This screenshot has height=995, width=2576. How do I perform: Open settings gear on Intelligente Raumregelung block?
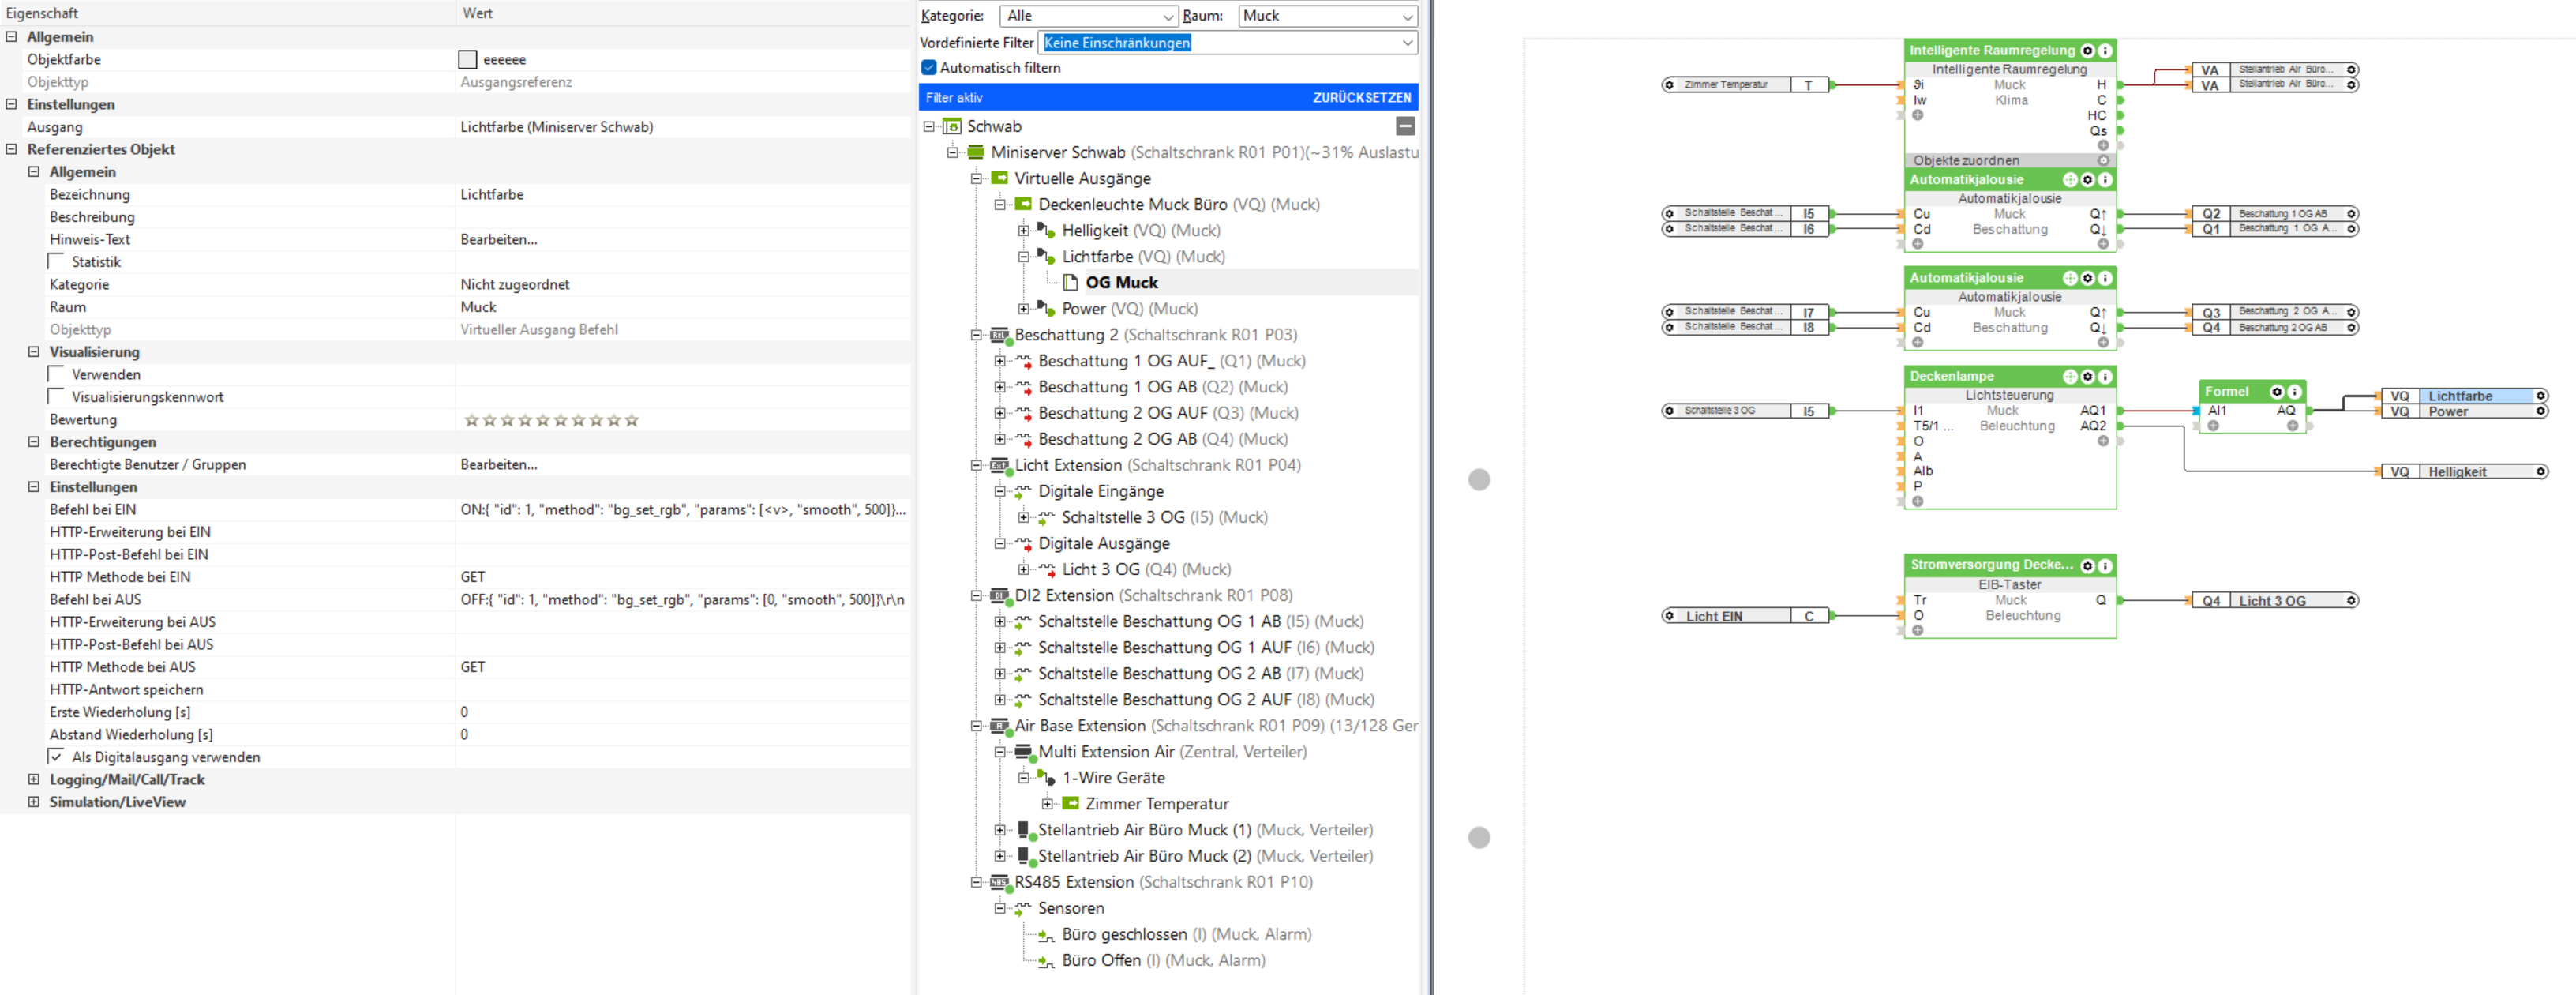pyautogui.click(x=2087, y=51)
